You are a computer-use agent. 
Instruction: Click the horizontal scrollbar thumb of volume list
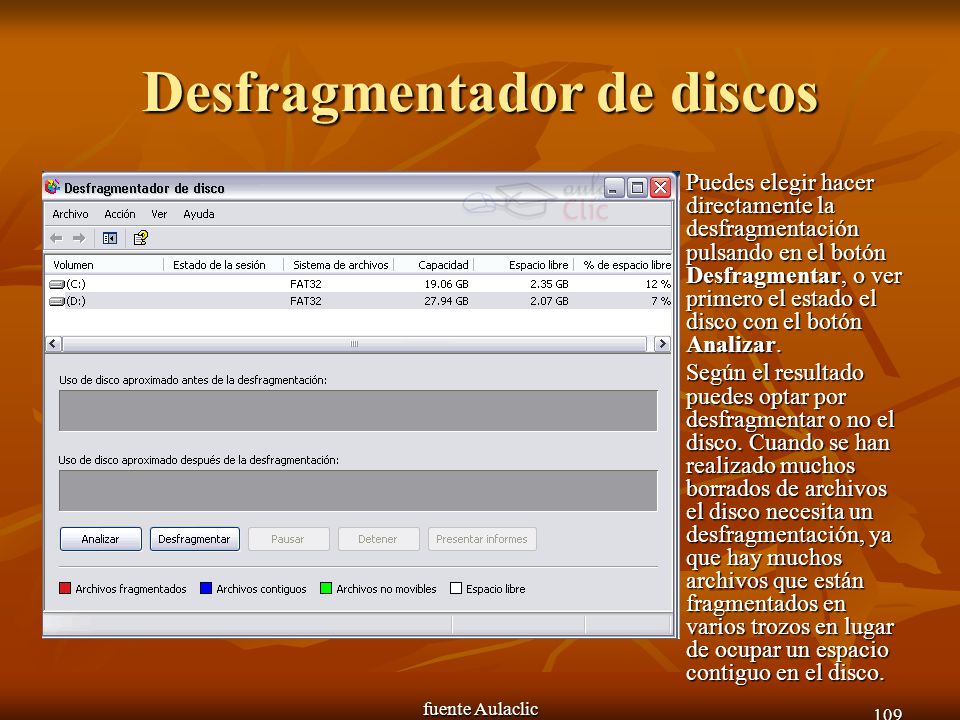[x=354, y=343]
